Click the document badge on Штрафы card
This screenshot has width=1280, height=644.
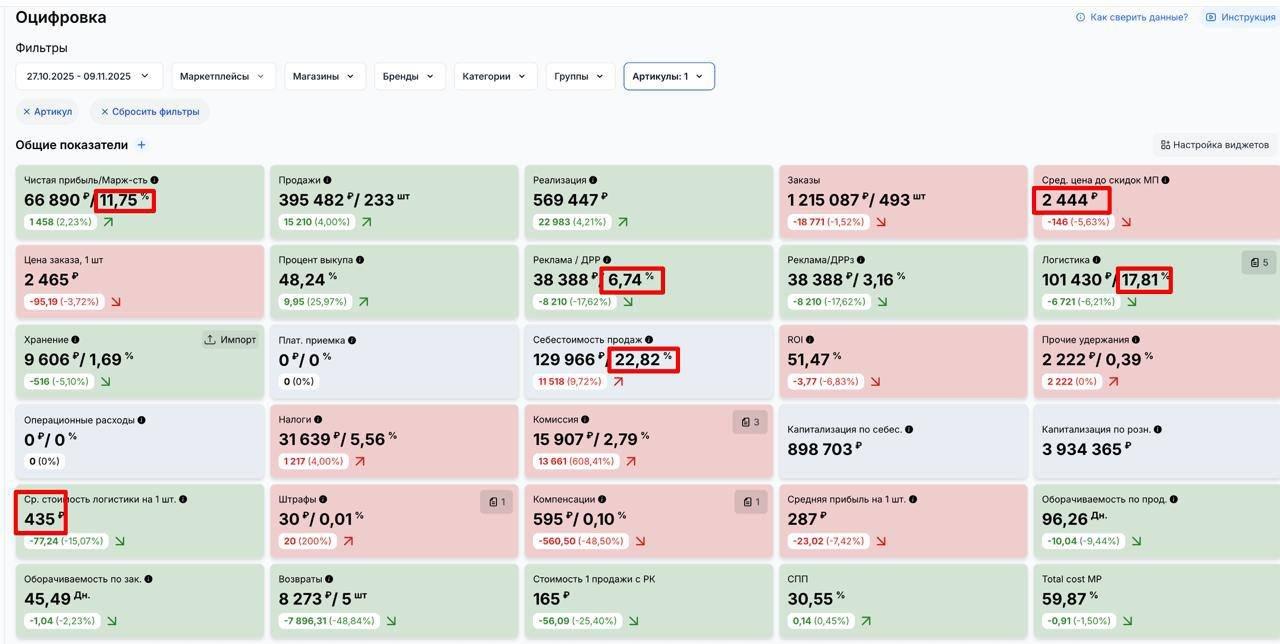click(x=495, y=502)
